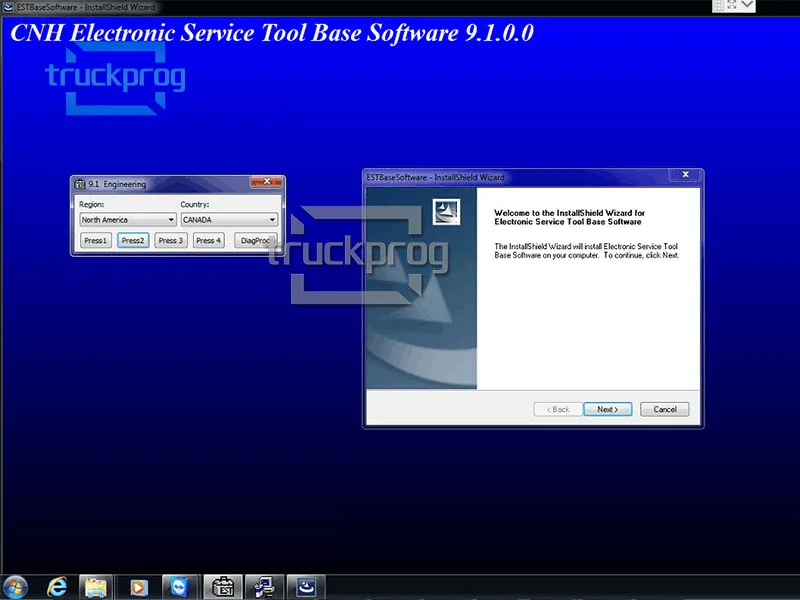800x600 pixels.
Task: Click the Press2 button
Action: (x=133, y=240)
